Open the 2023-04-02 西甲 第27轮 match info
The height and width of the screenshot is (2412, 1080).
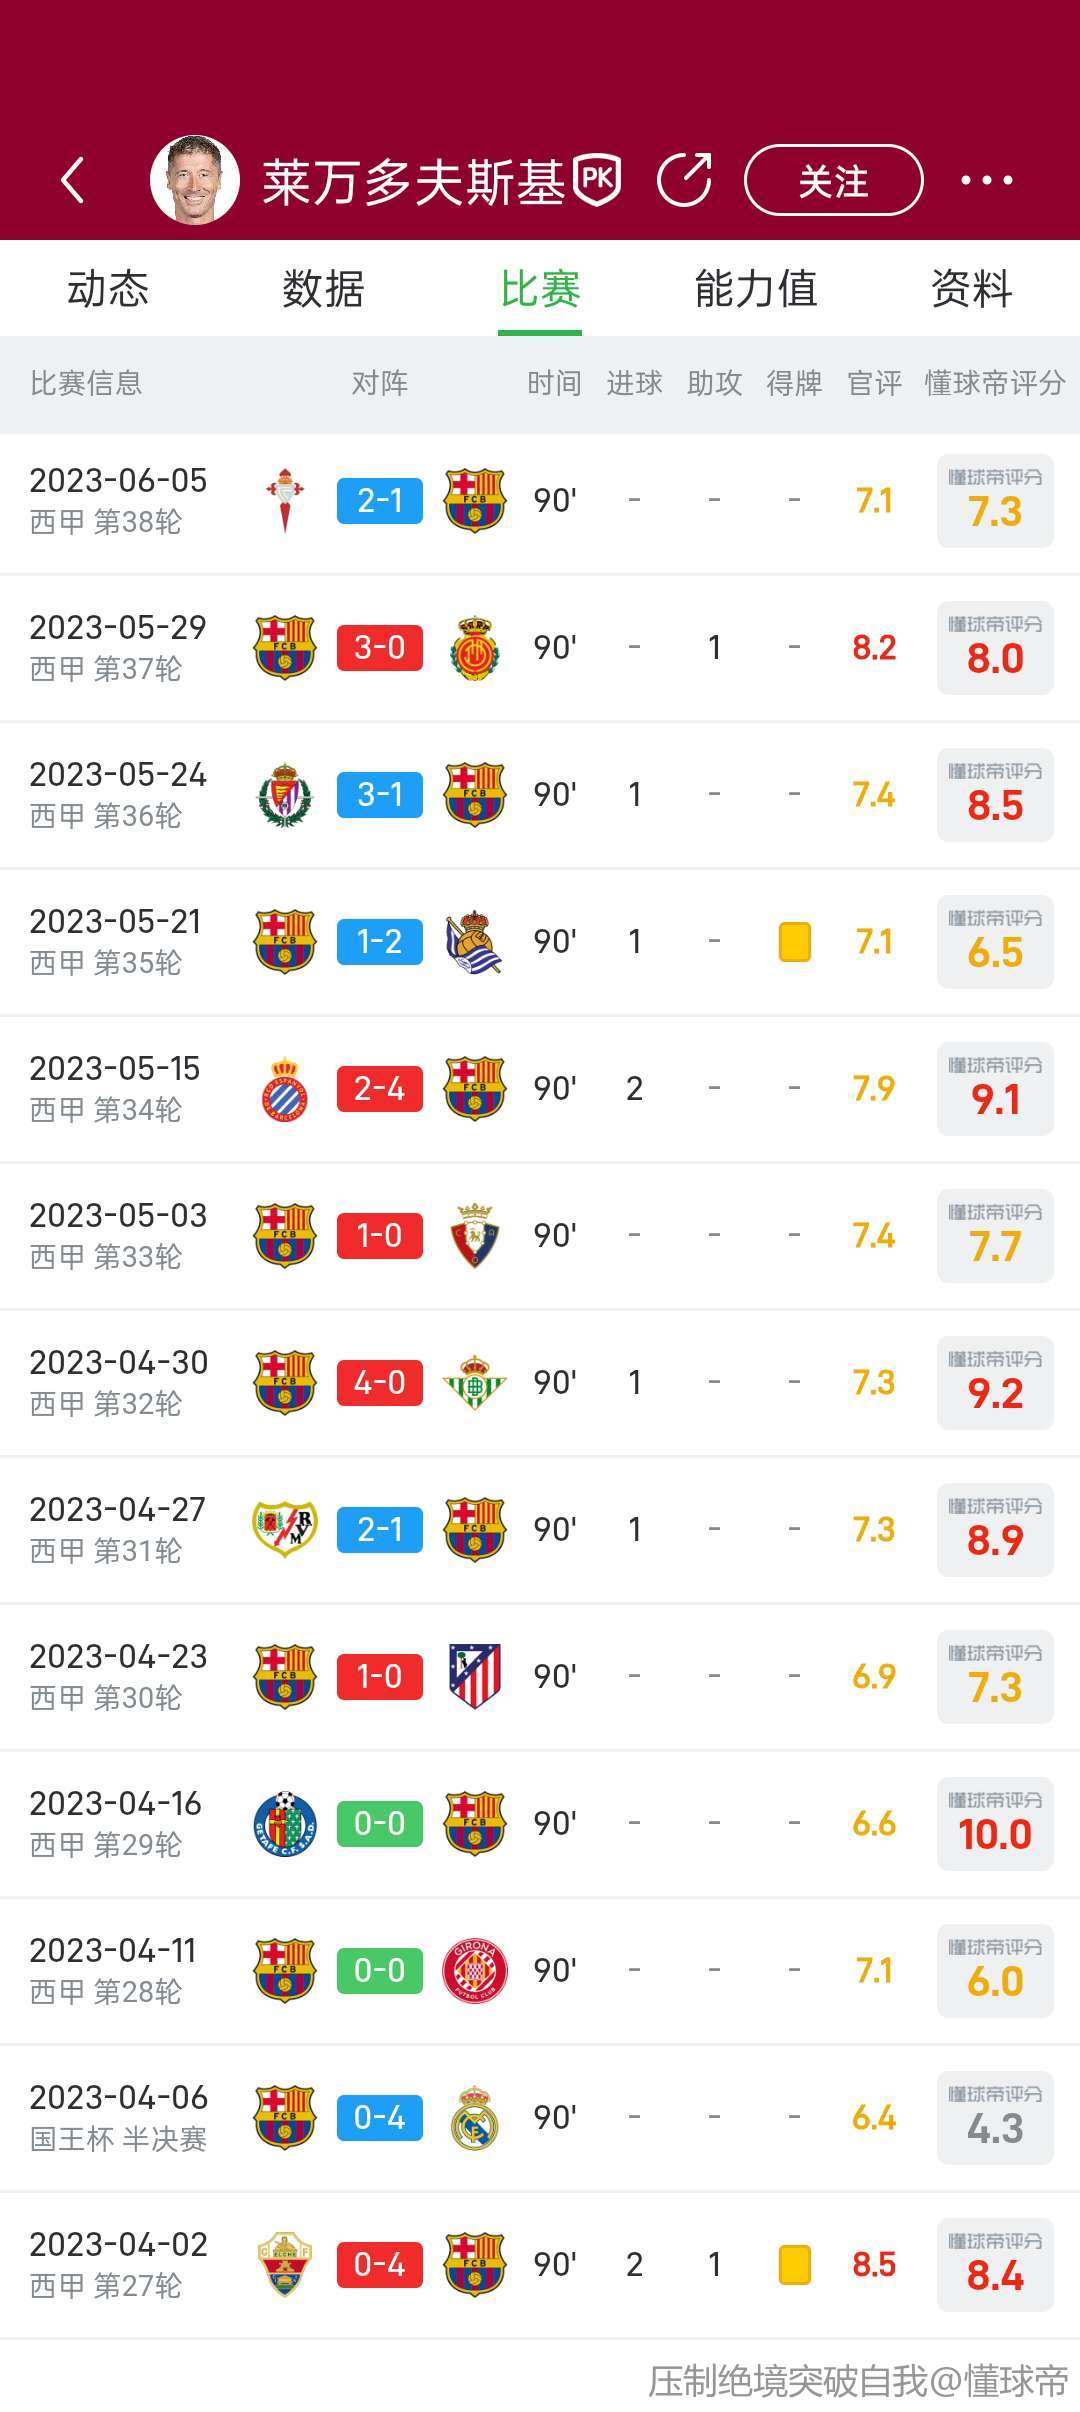point(119,2264)
